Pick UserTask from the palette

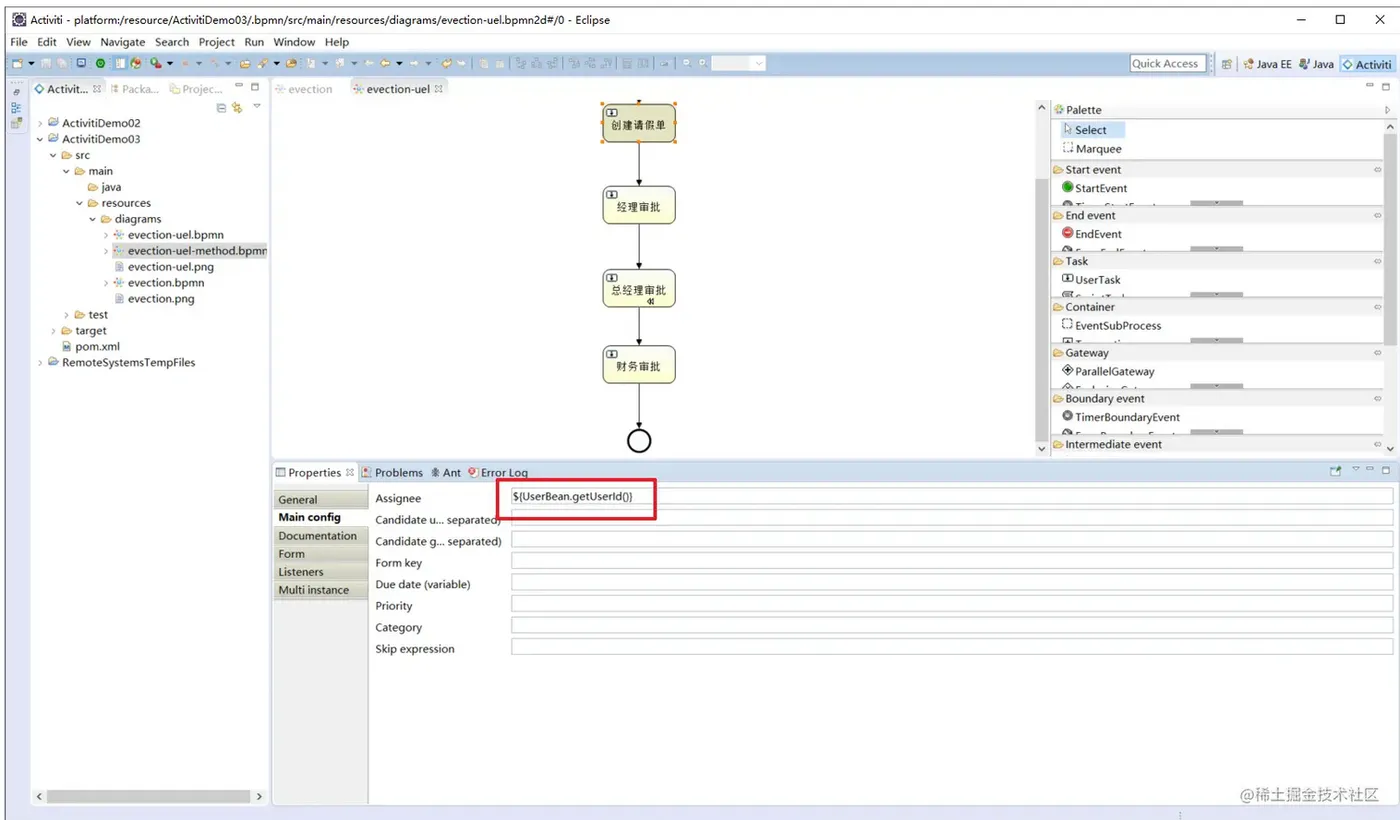click(1091, 280)
